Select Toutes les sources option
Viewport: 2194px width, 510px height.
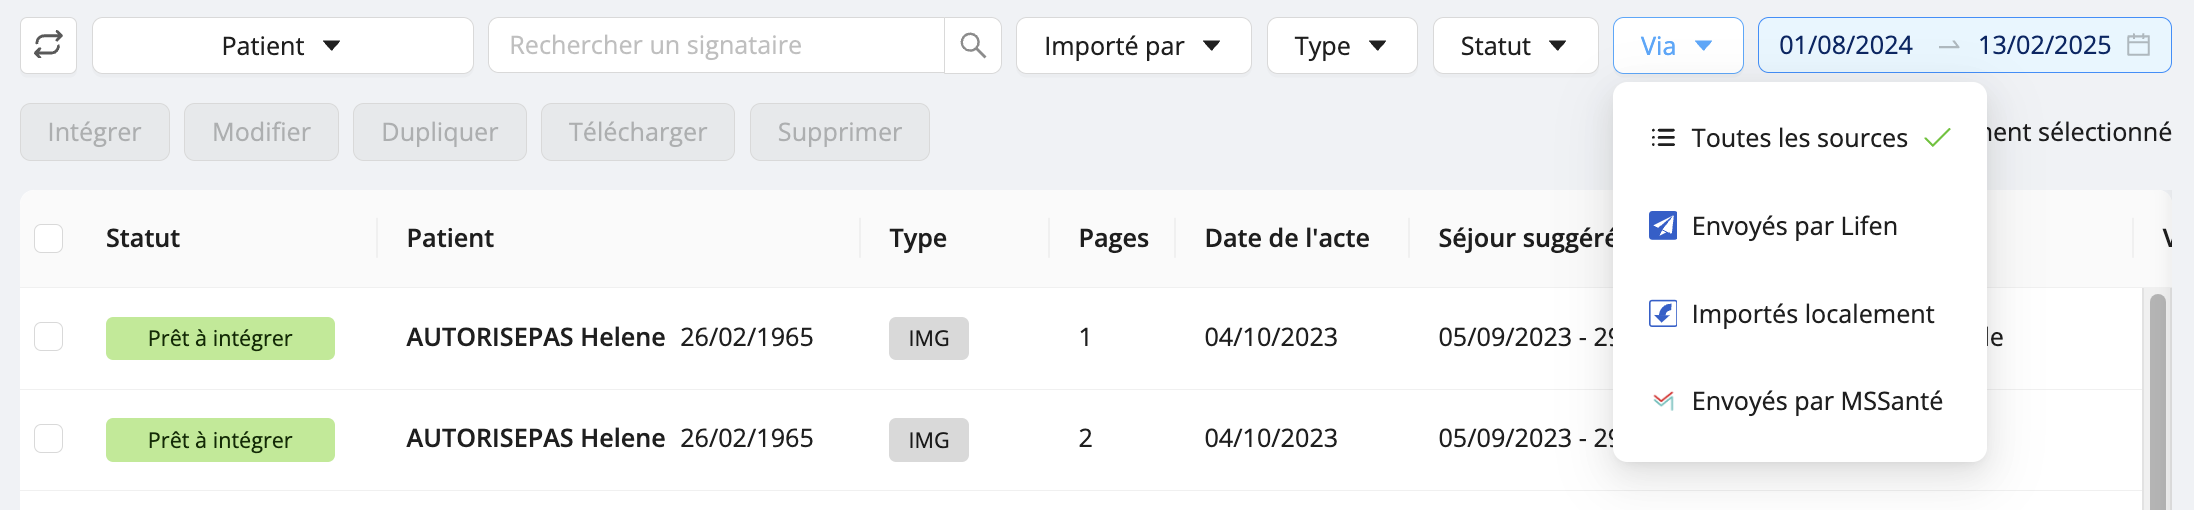(1799, 138)
